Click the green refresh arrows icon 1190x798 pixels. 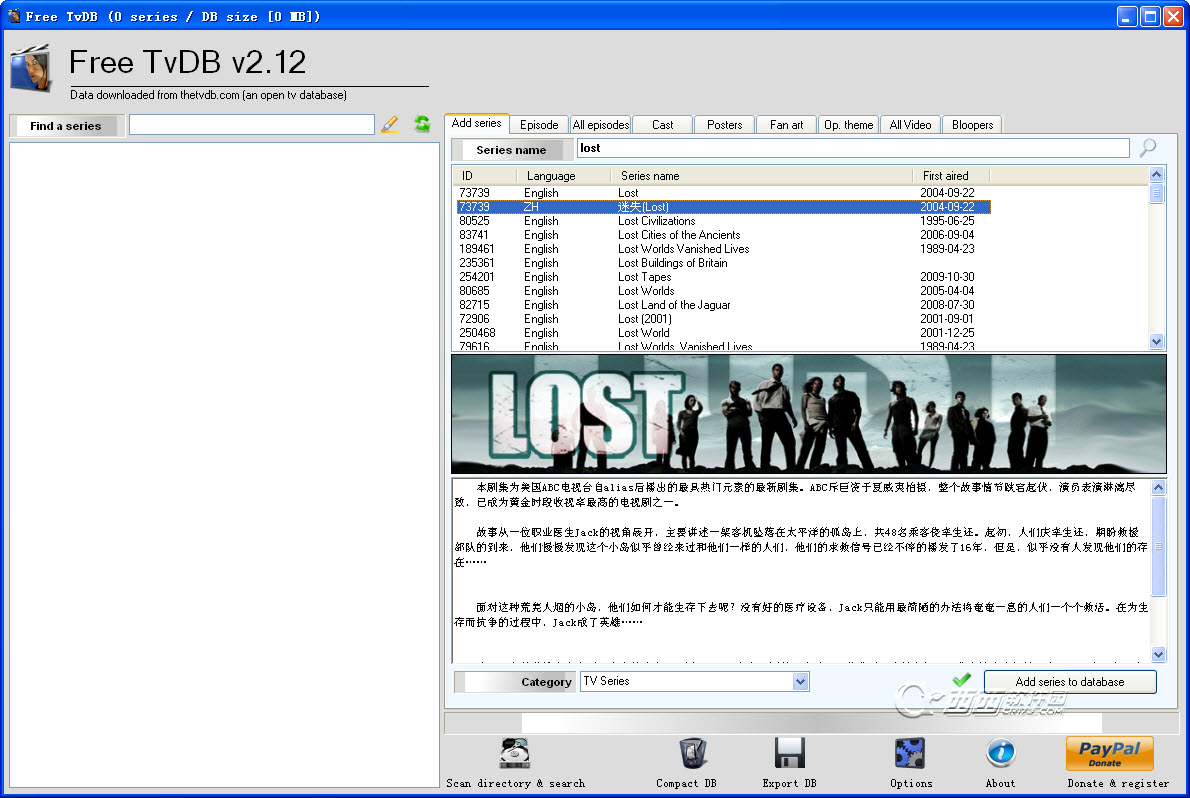pyautogui.click(x=422, y=124)
